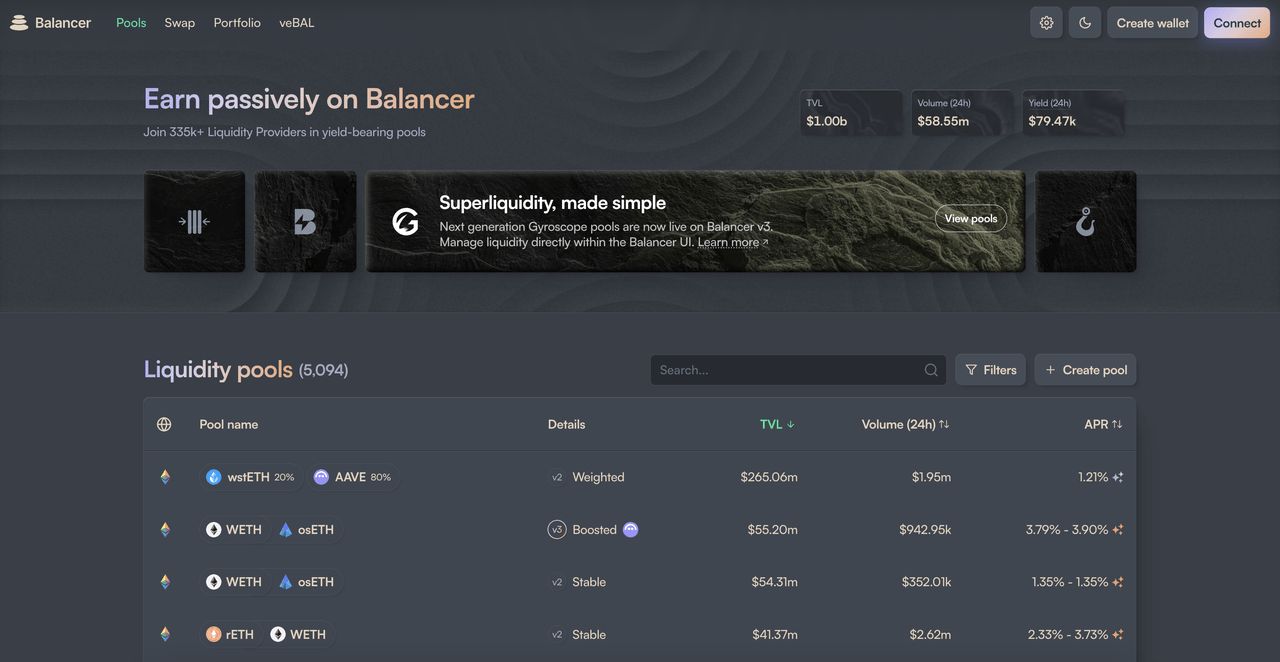1280x662 pixels.
Task: Click the $2.62m volume value
Action: pyautogui.click(x=930, y=634)
